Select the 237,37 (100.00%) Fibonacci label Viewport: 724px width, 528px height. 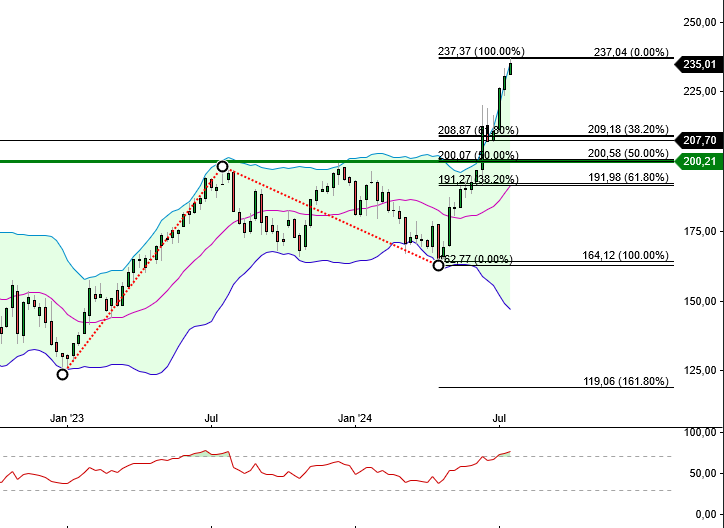click(481, 51)
